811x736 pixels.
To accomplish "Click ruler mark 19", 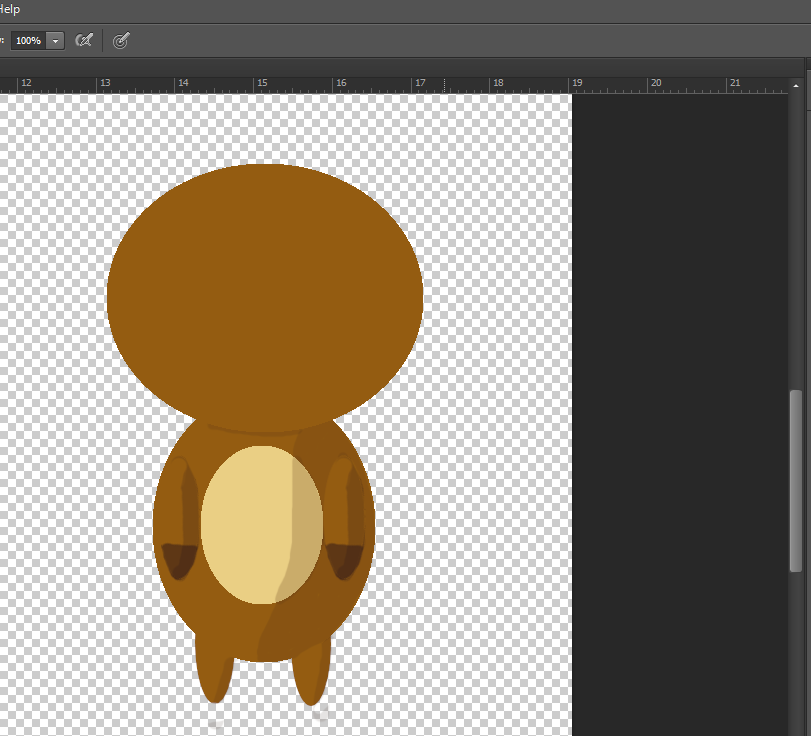I will tap(577, 83).
